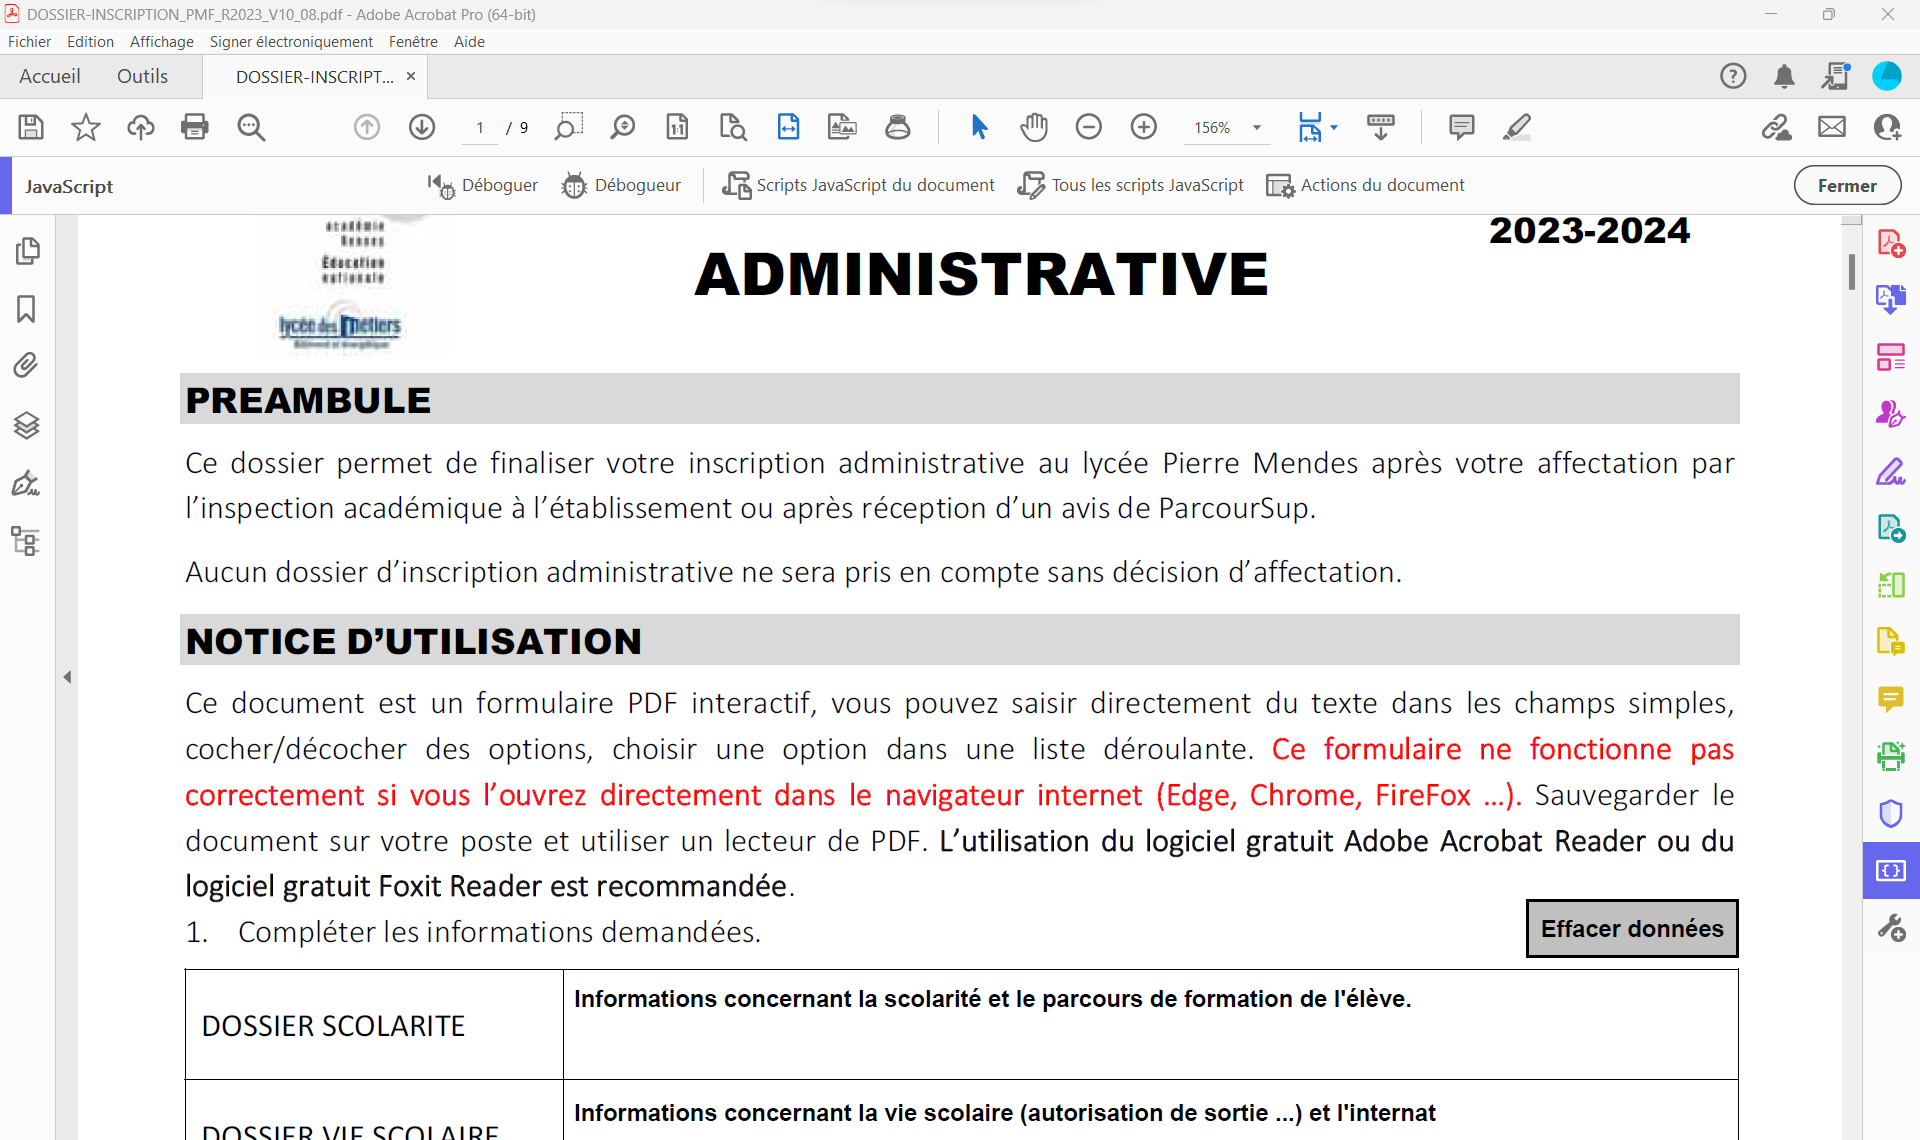
Task: Expand the fit page options arrow
Action: [1334, 128]
